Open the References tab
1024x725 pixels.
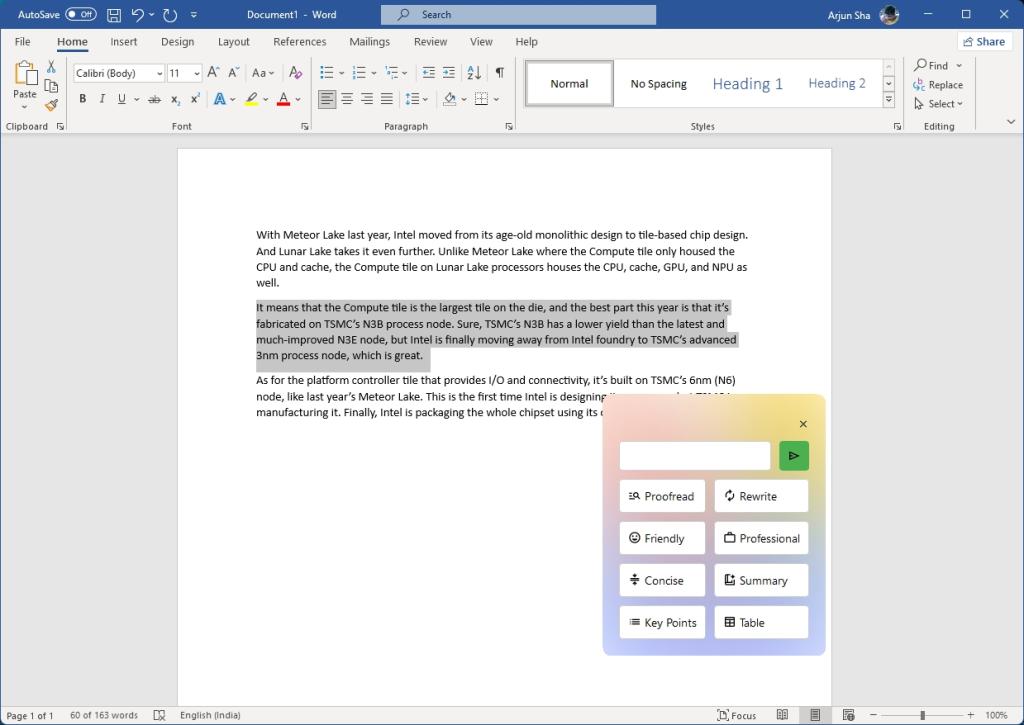pos(299,41)
